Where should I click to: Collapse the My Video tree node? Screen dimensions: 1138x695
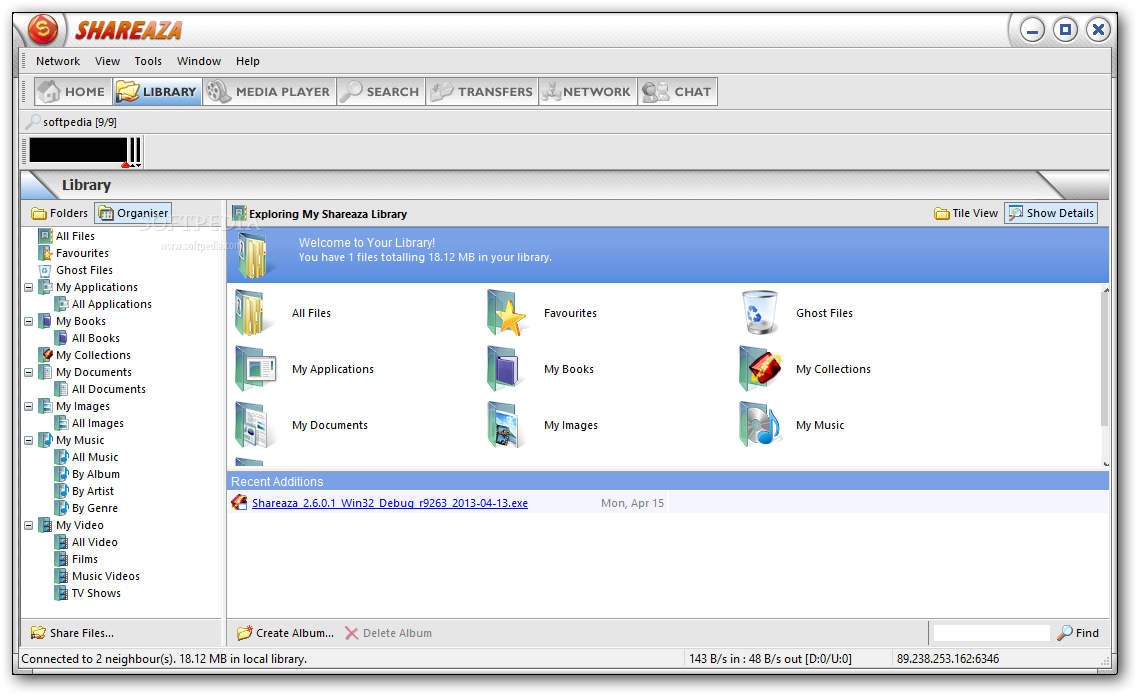[x=28, y=525]
